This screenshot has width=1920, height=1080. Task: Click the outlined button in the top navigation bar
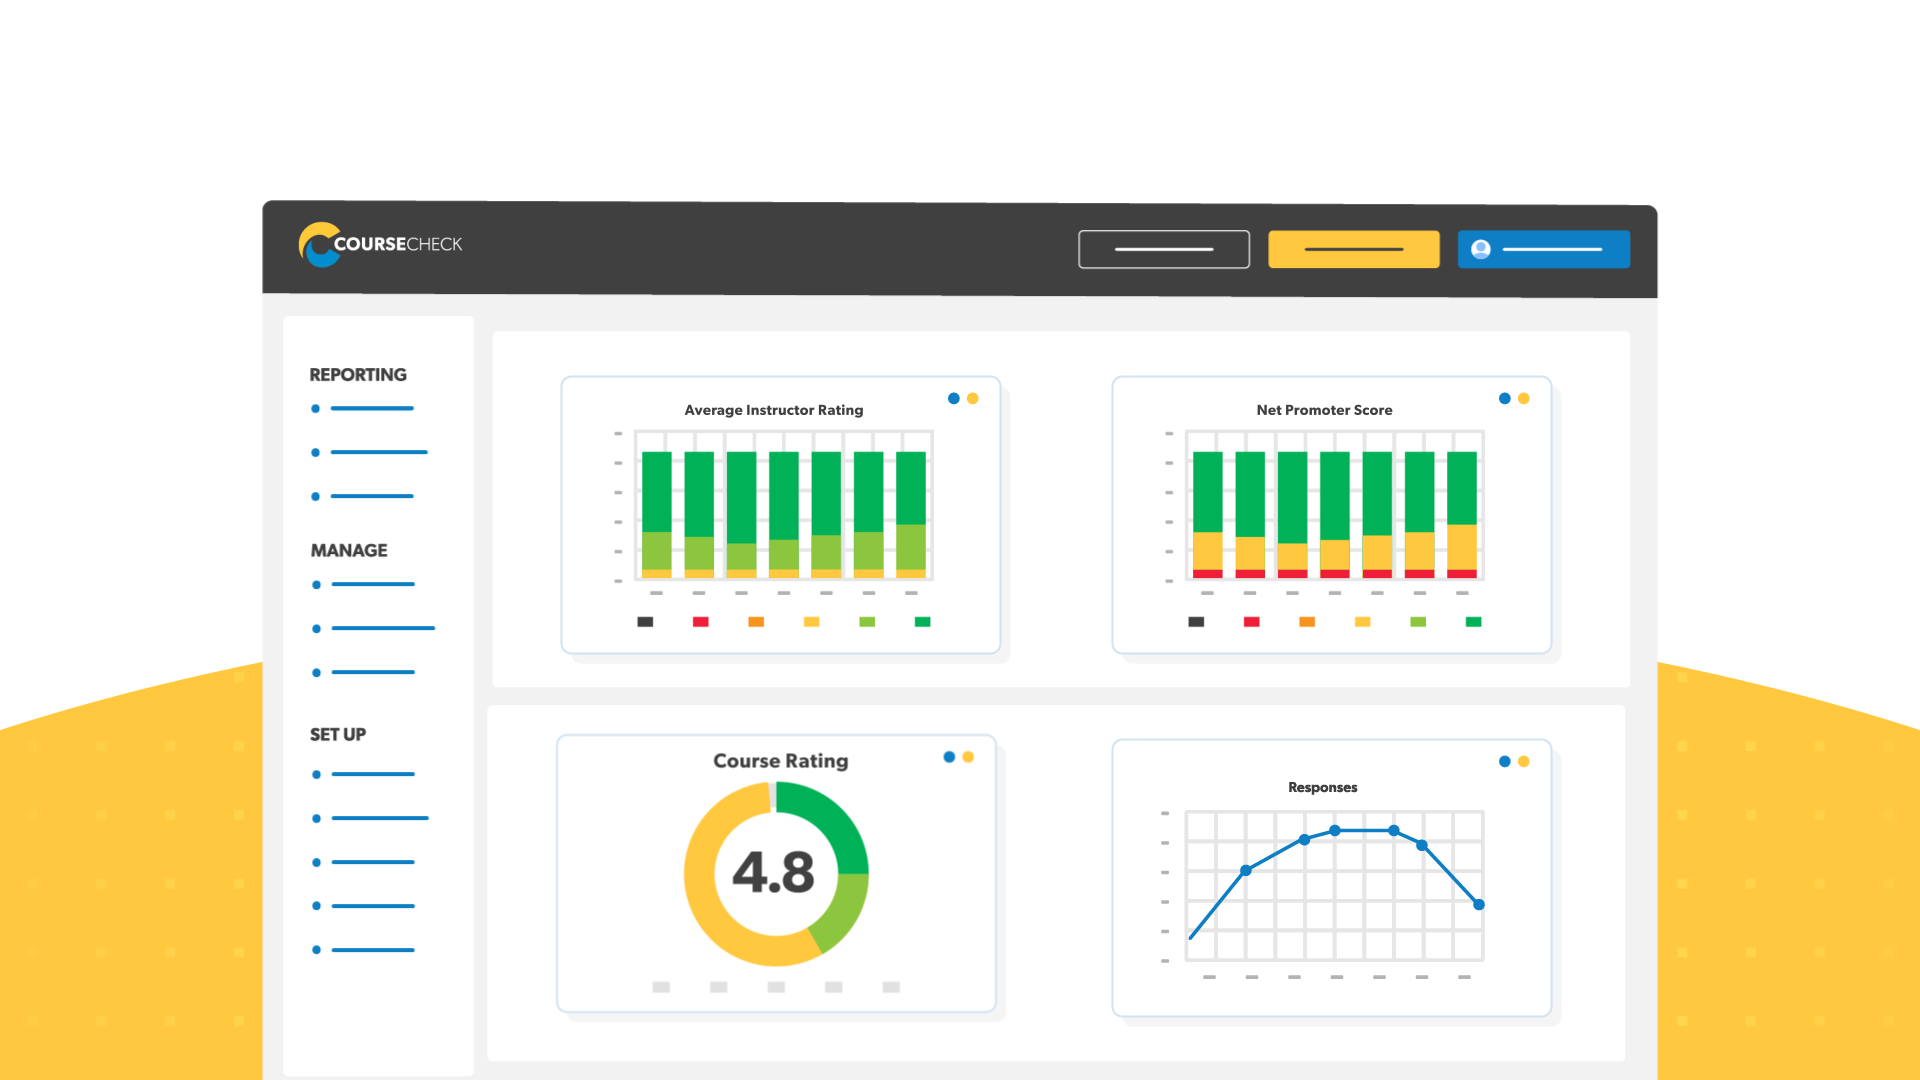1163,249
